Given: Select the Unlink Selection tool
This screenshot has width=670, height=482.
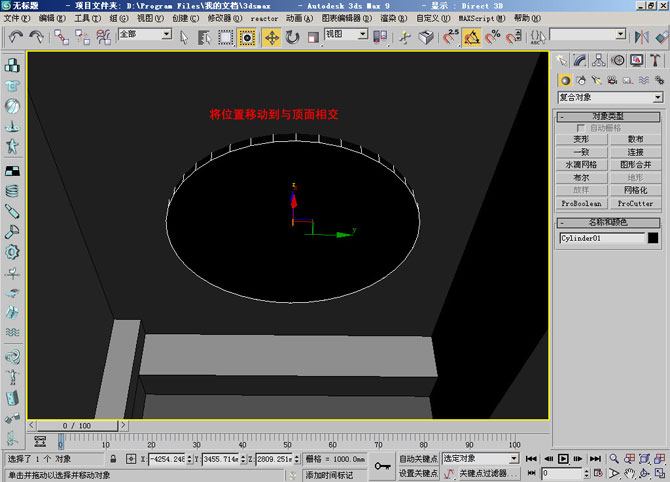Looking at the screenshot, I should click(82, 37).
